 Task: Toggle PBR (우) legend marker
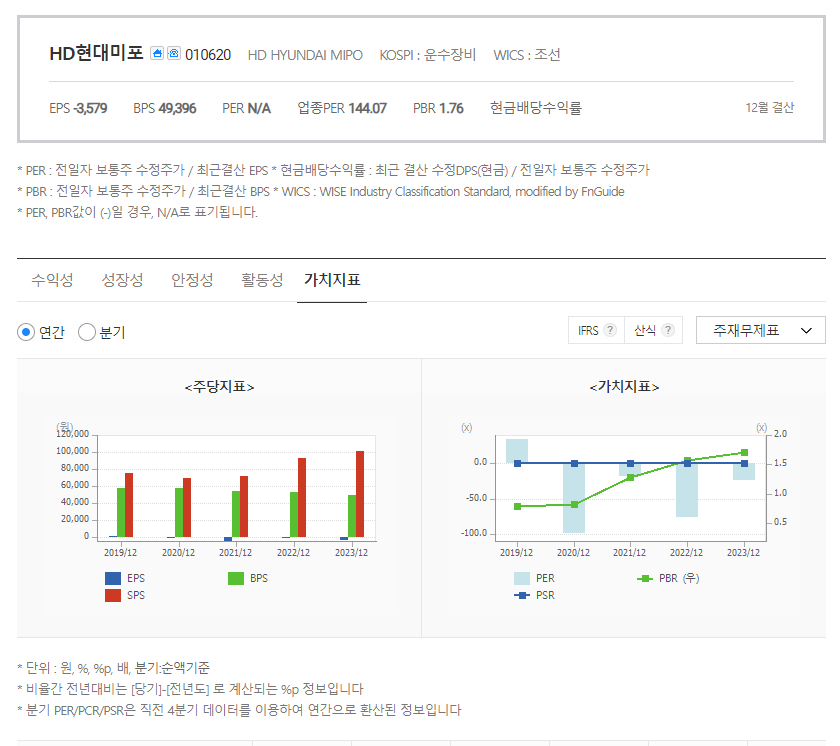click(x=644, y=578)
